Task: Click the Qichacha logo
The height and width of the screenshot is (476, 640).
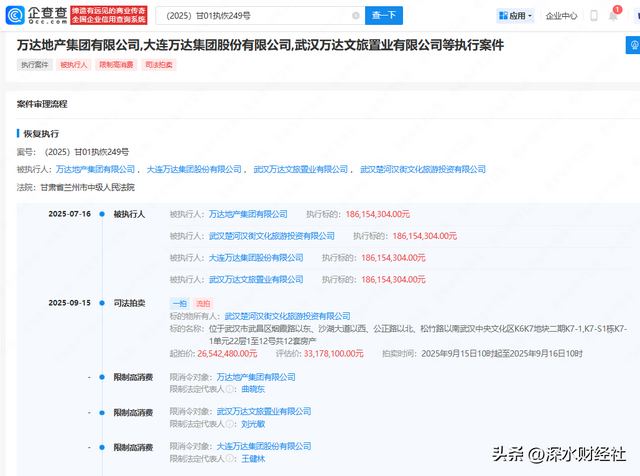Action: pos(38,16)
